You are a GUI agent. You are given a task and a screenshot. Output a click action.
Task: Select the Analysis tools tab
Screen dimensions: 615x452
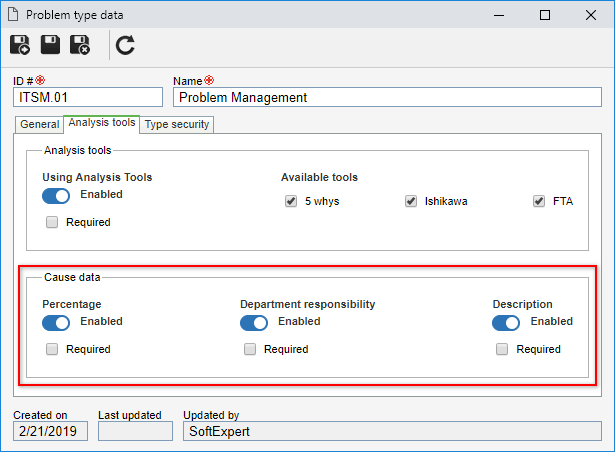[102, 123]
